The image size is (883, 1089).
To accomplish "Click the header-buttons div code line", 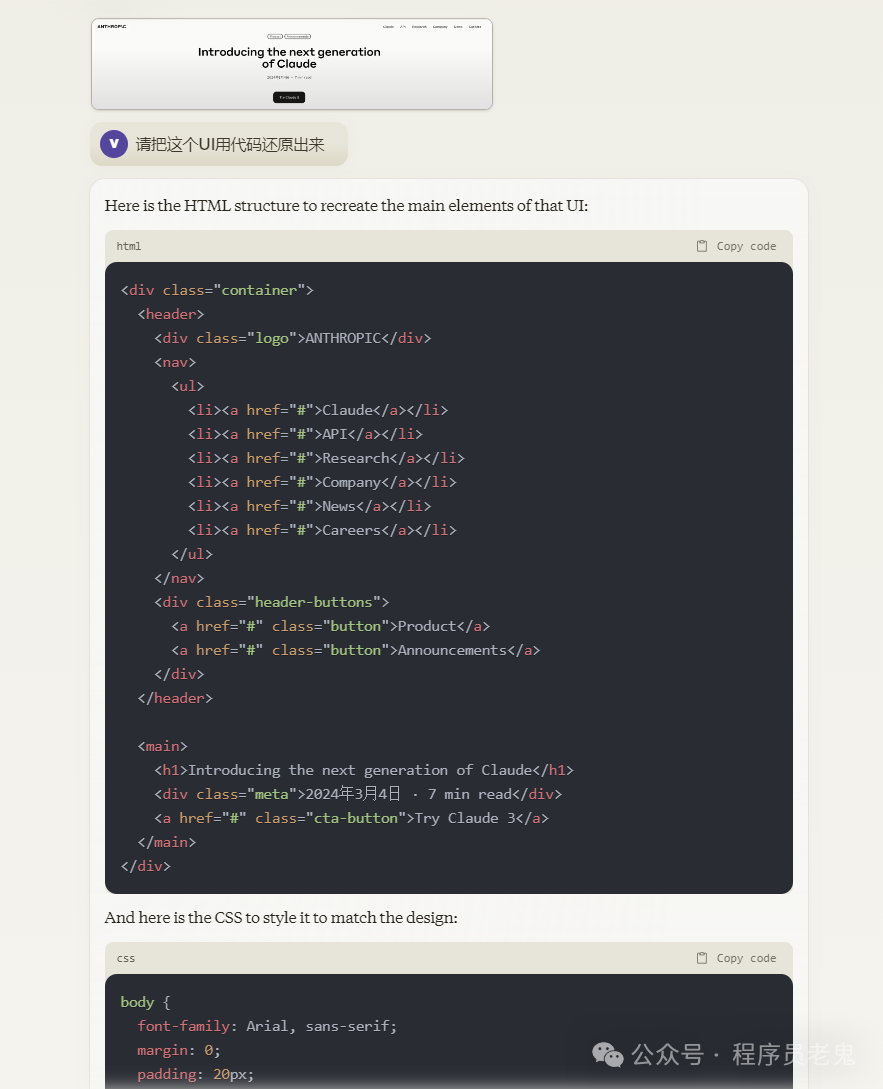I will coord(272,602).
